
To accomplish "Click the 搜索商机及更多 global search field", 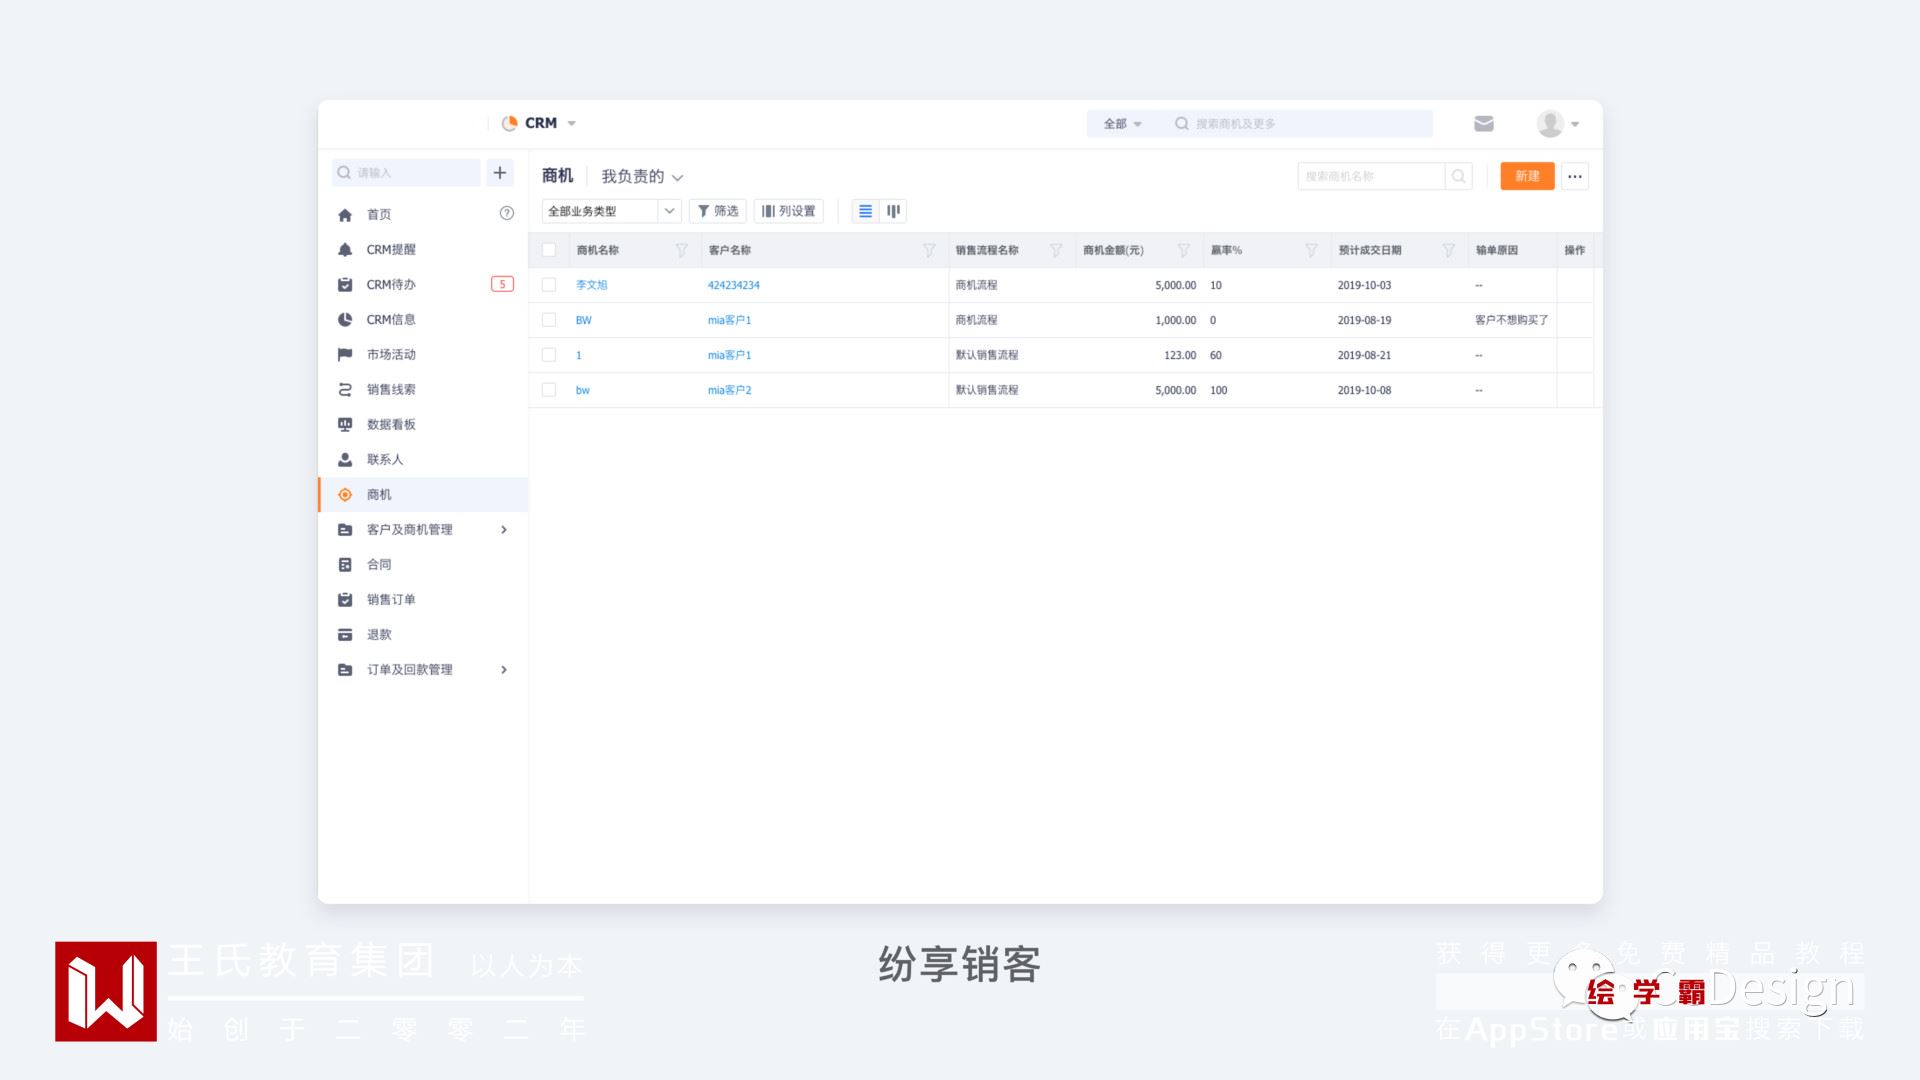I will coord(1300,124).
